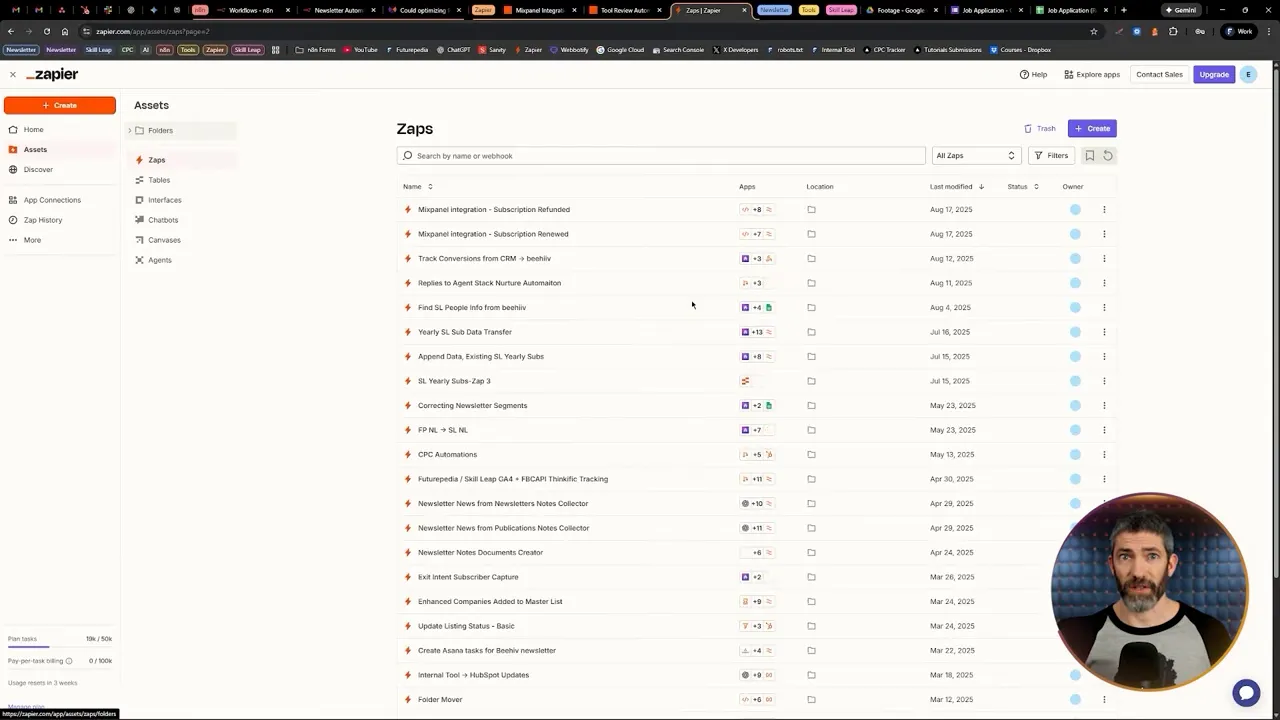Open the chat support bubble
This screenshot has width=1280, height=720.
click(x=1246, y=692)
